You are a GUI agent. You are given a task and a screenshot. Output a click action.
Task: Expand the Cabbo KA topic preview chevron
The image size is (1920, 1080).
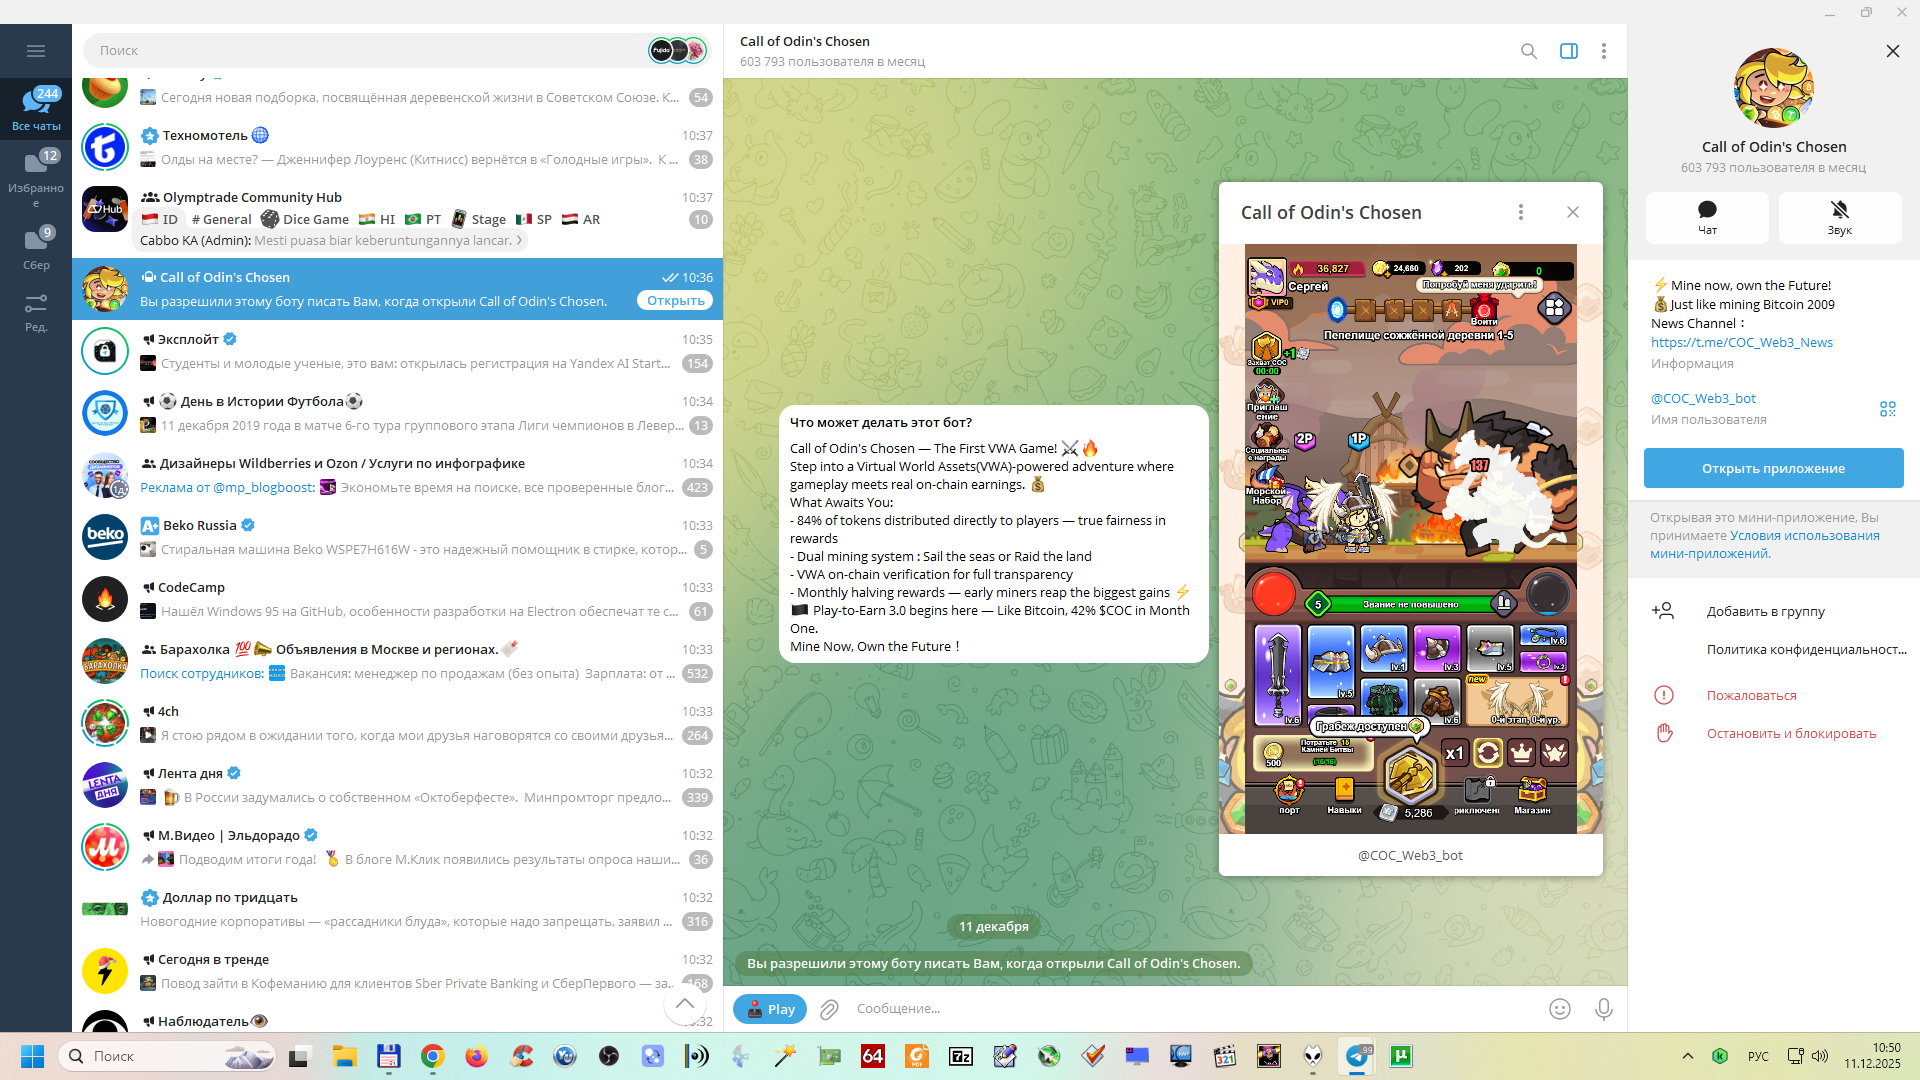coord(519,240)
